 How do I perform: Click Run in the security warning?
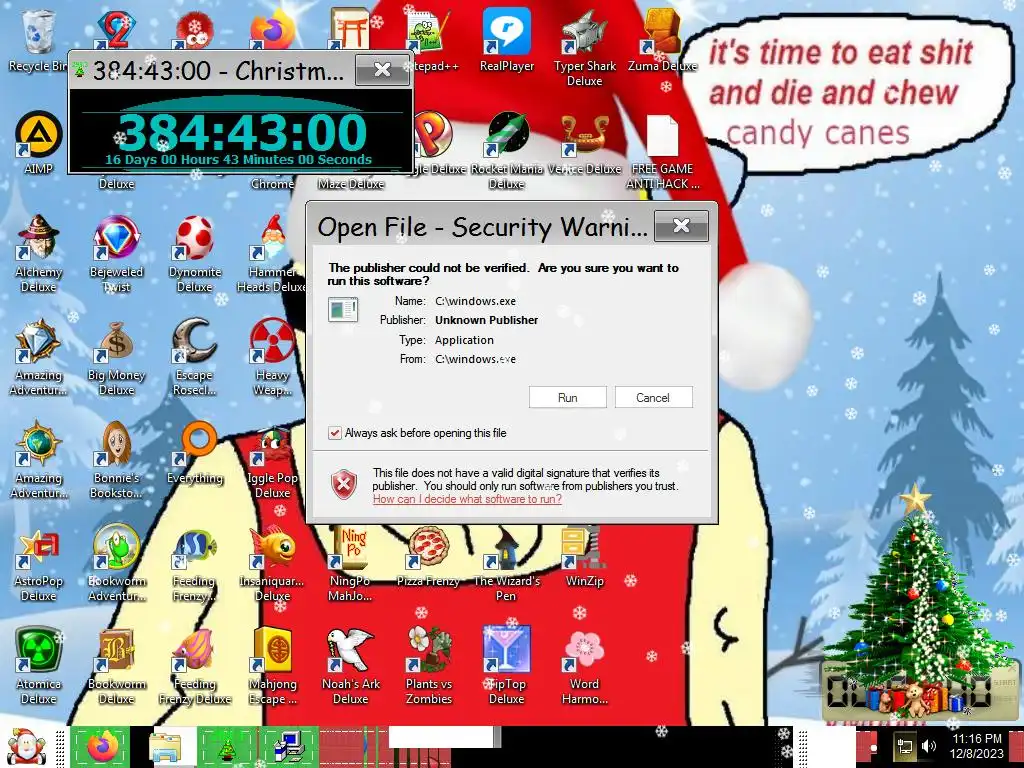(x=568, y=397)
